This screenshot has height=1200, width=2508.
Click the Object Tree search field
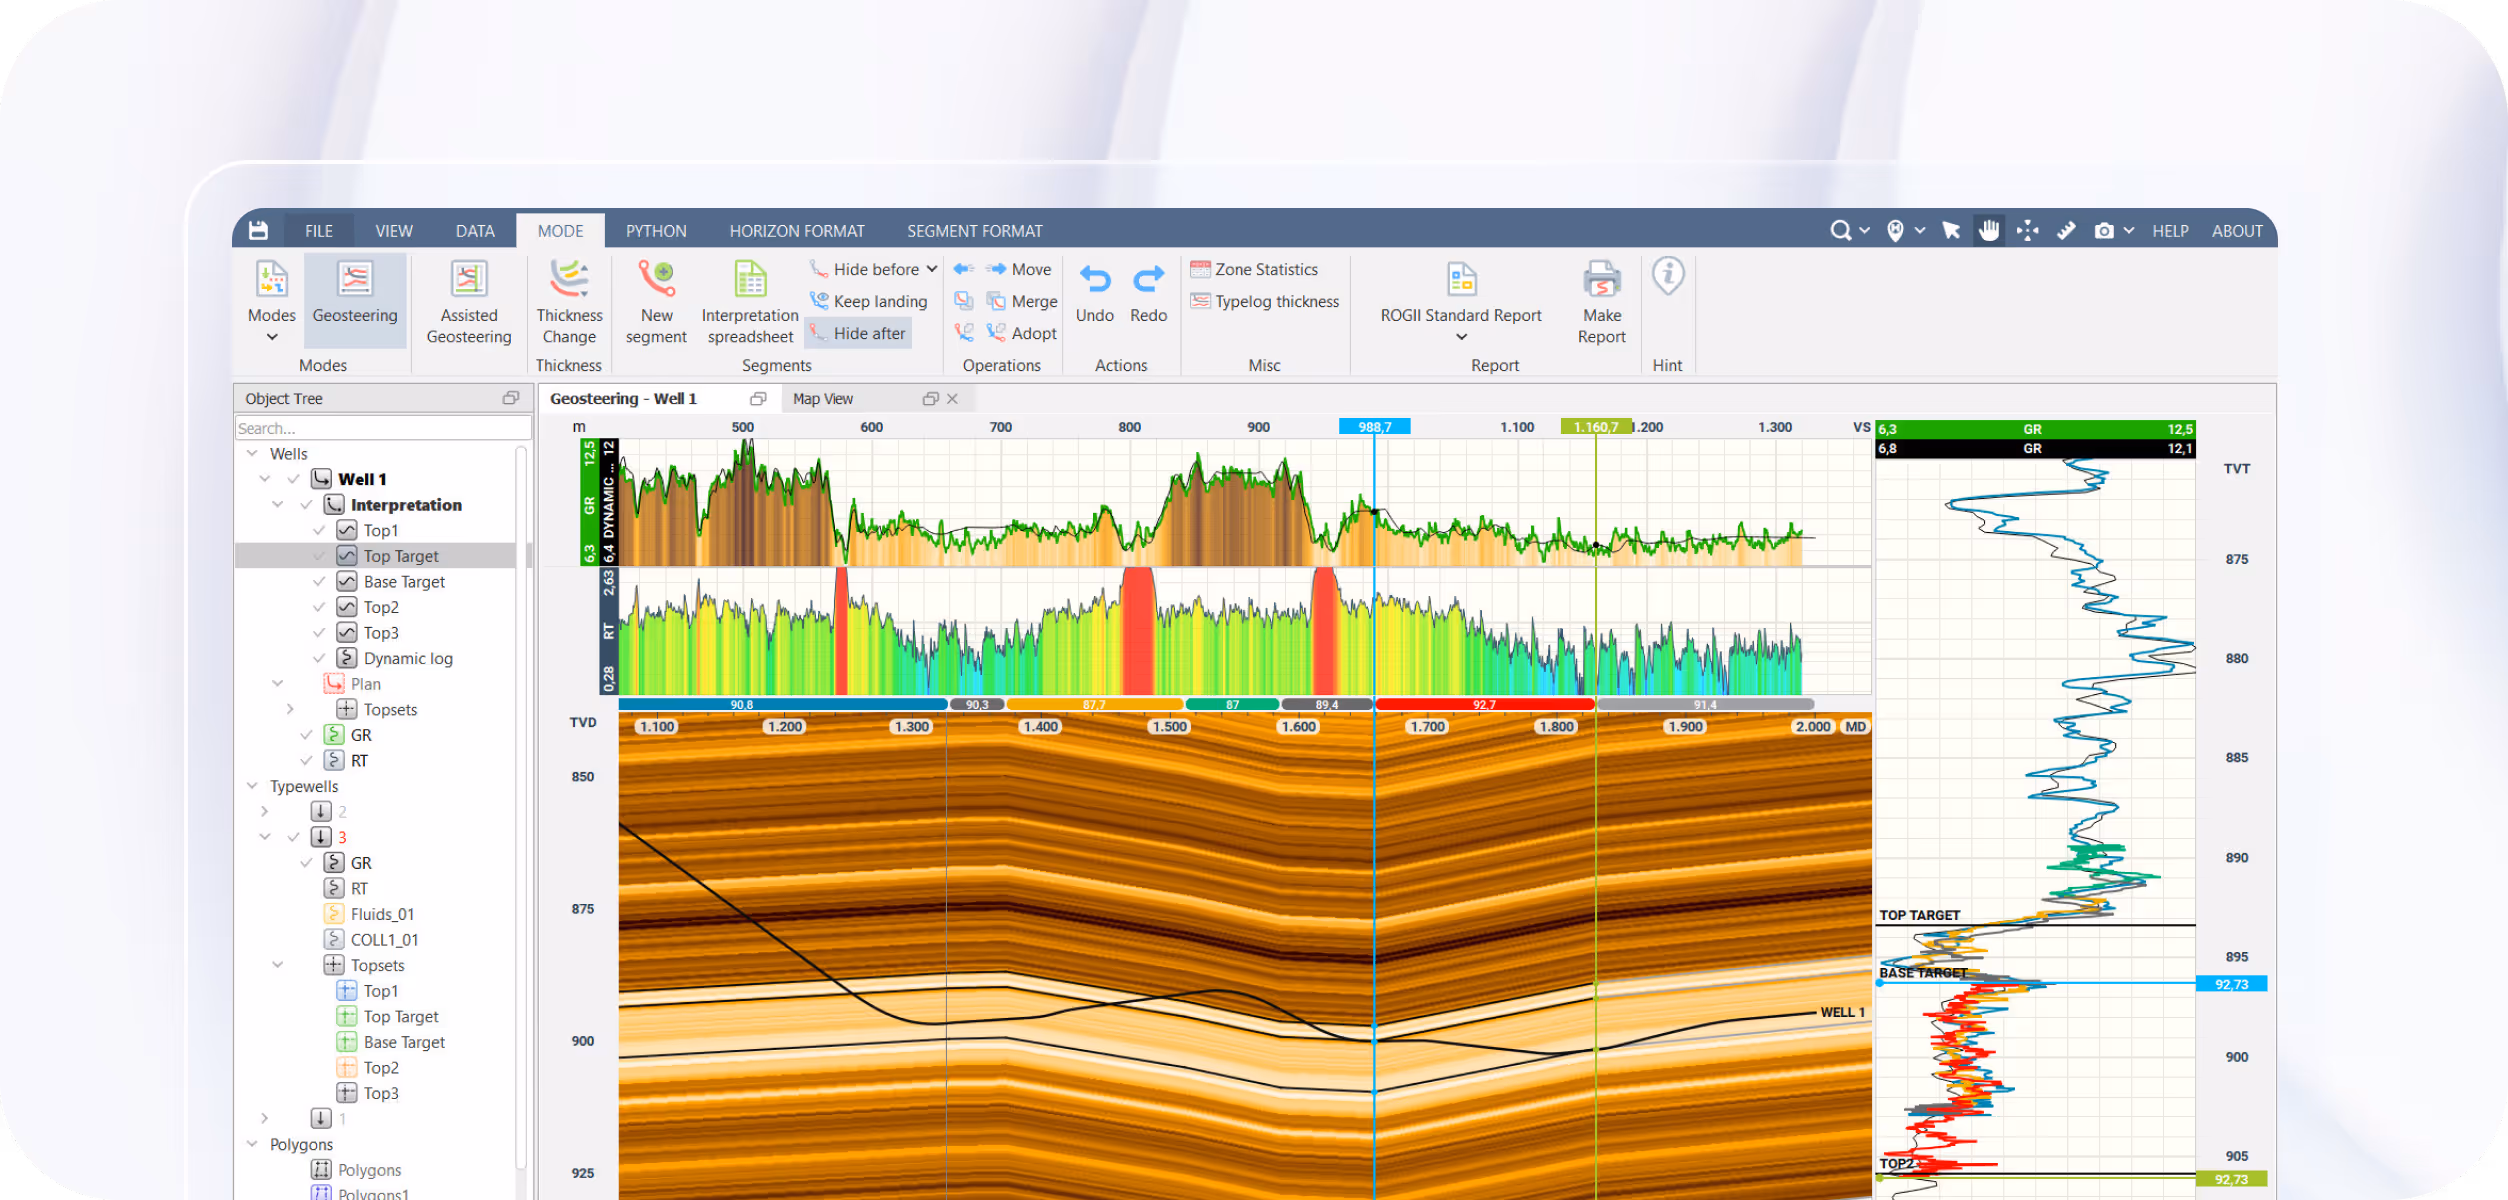coord(383,428)
